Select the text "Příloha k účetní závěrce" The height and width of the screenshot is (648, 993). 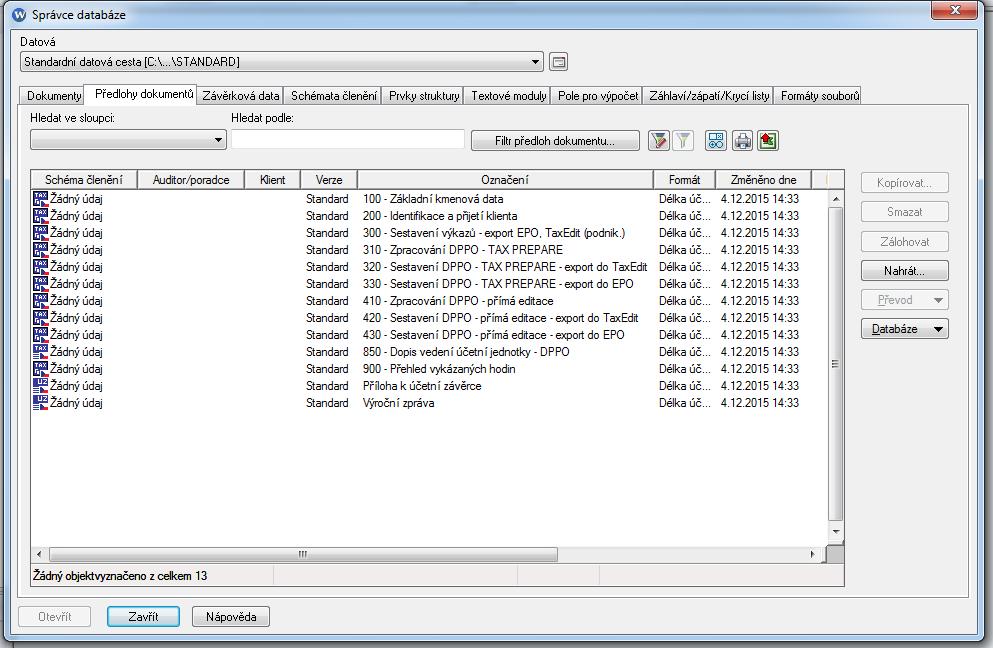422,386
